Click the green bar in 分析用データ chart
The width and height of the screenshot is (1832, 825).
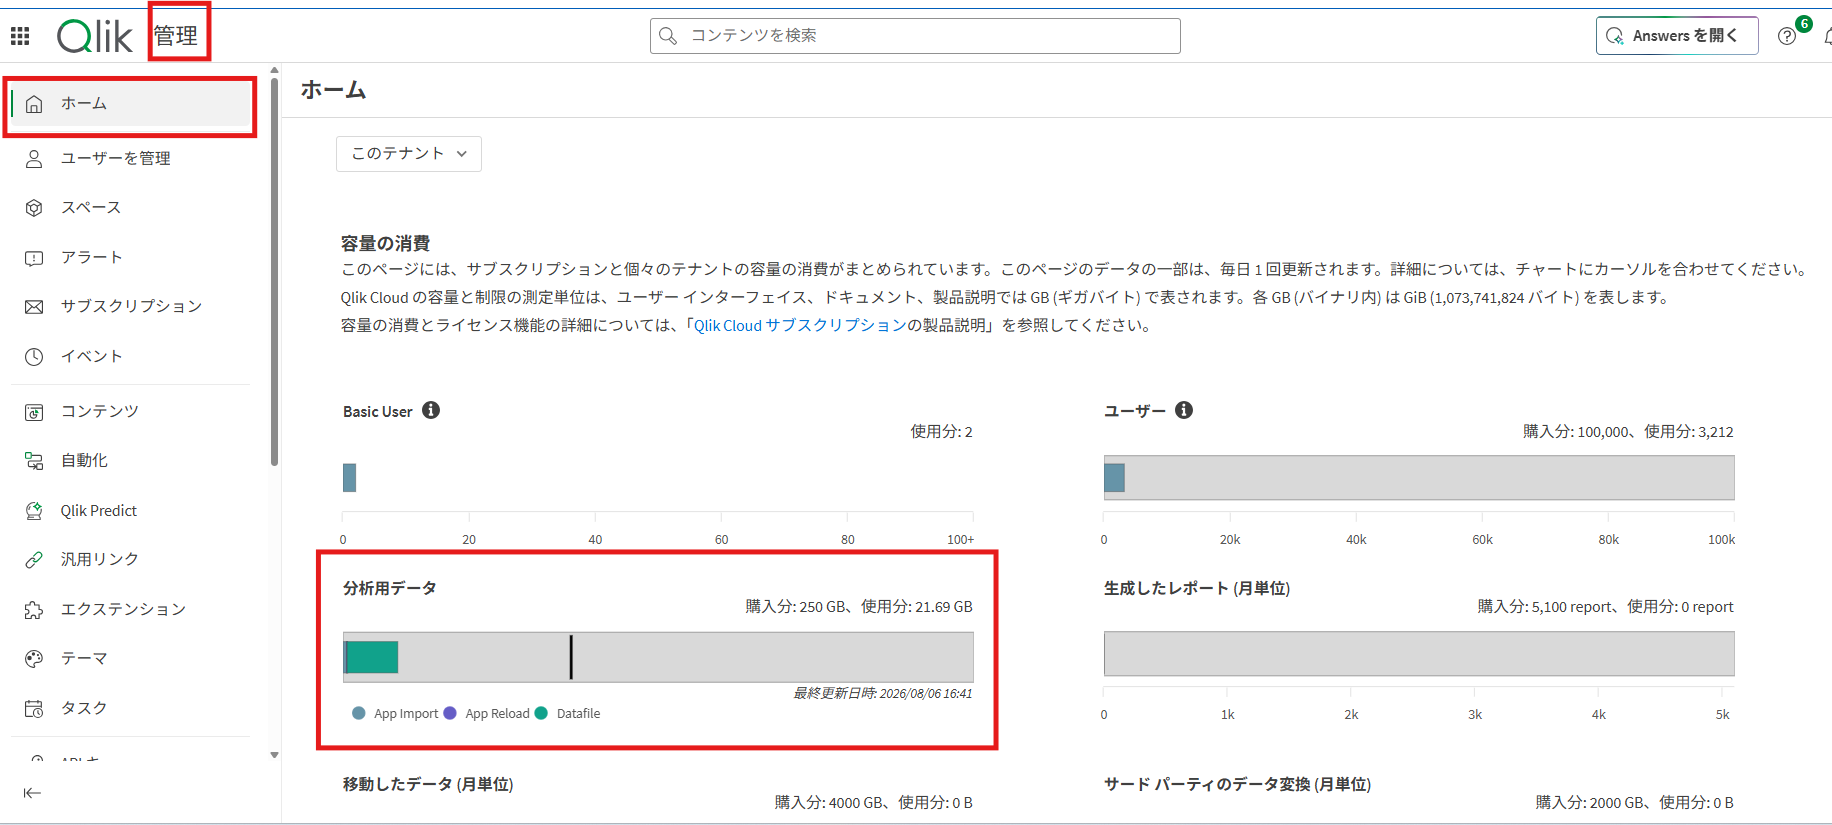pyautogui.click(x=372, y=657)
